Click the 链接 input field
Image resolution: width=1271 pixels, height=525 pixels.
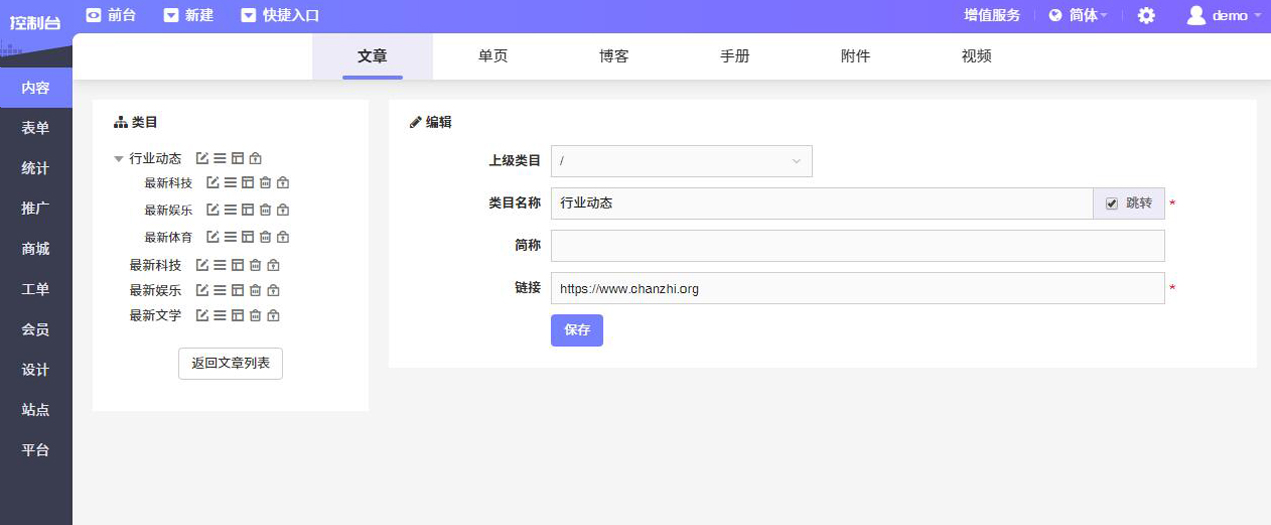coord(858,288)
